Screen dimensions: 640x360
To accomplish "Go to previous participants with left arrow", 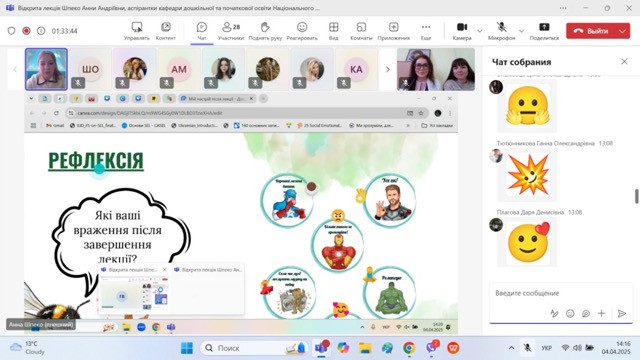I will click(x=15, y=69).
